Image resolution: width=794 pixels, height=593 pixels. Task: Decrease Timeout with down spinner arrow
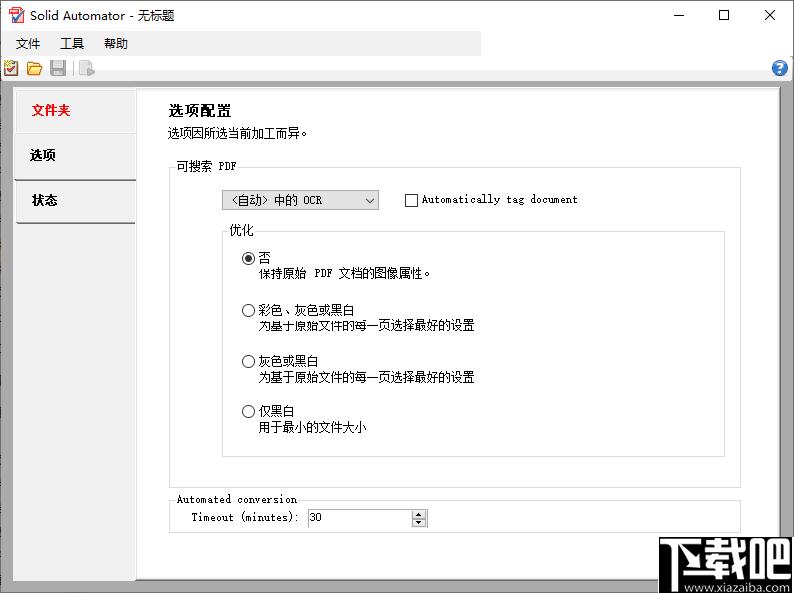tap(419, 522)
